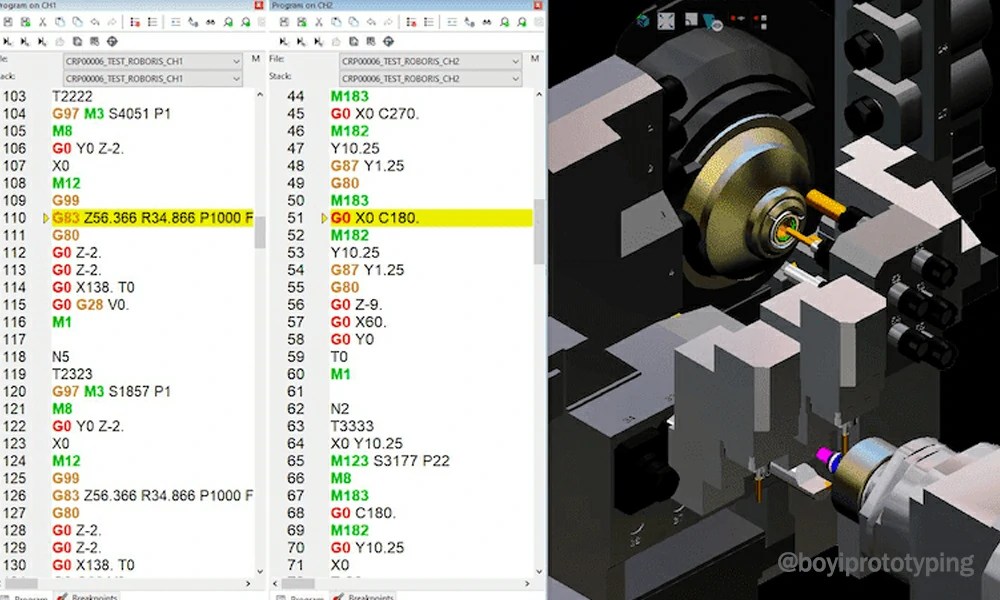
Task: Click first step-run icon in CH2 second toolbar
Action: point(284,41)
